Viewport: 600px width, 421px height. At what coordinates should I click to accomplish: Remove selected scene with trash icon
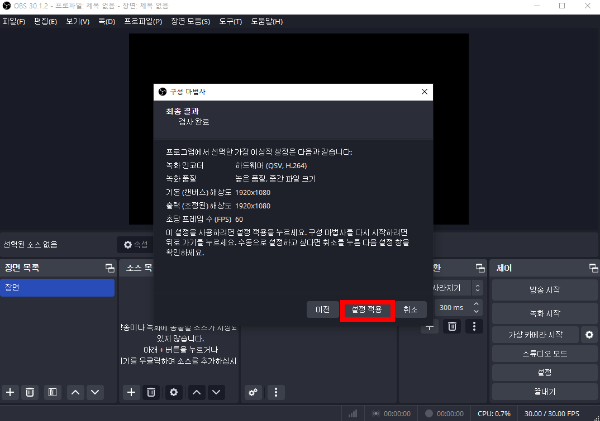[30, 392]
